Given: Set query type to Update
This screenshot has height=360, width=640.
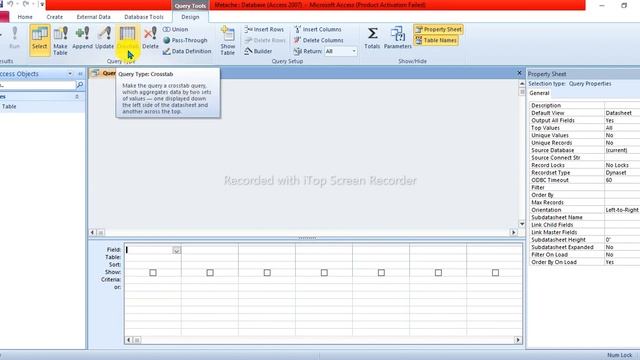Looking at the screenshot, I should point(104,38).
